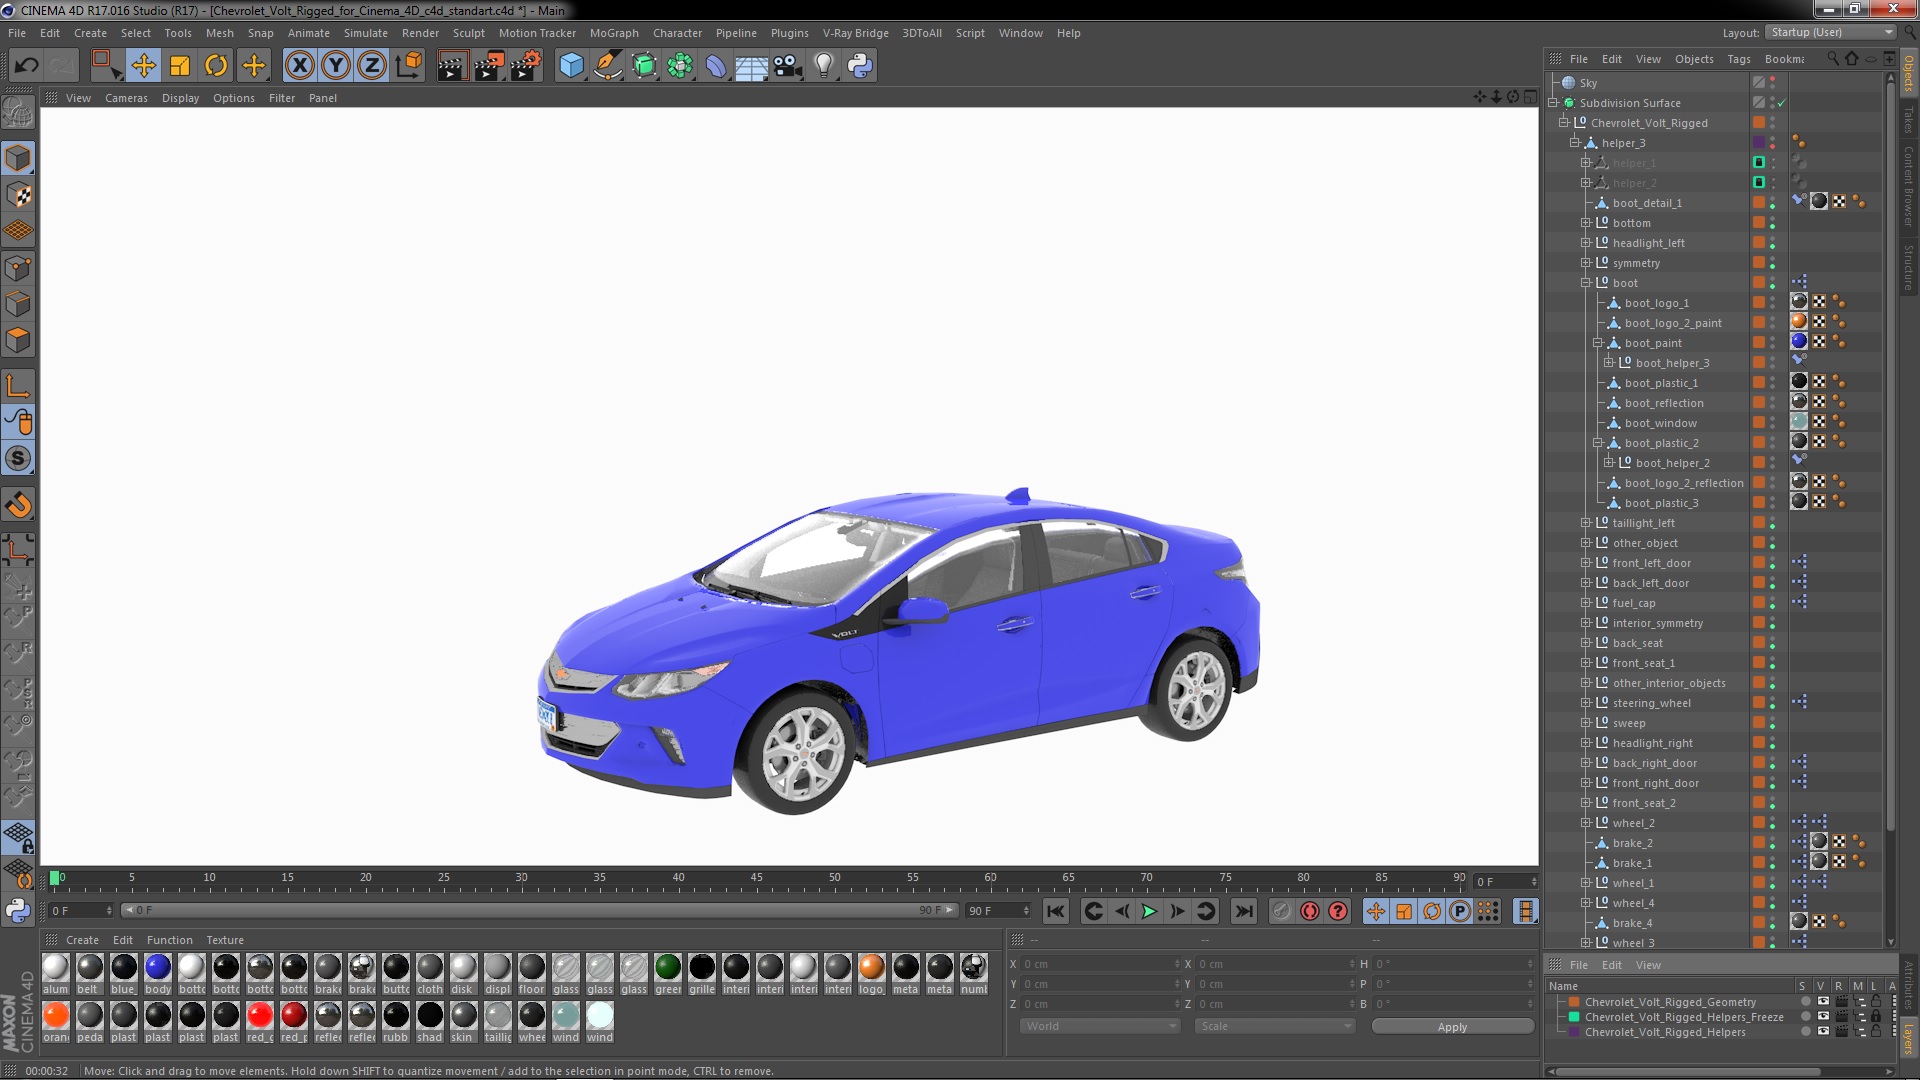Click Render View clapperboard icon
This screenshot has width=1920, height=1080.
(x=452, y=66)
